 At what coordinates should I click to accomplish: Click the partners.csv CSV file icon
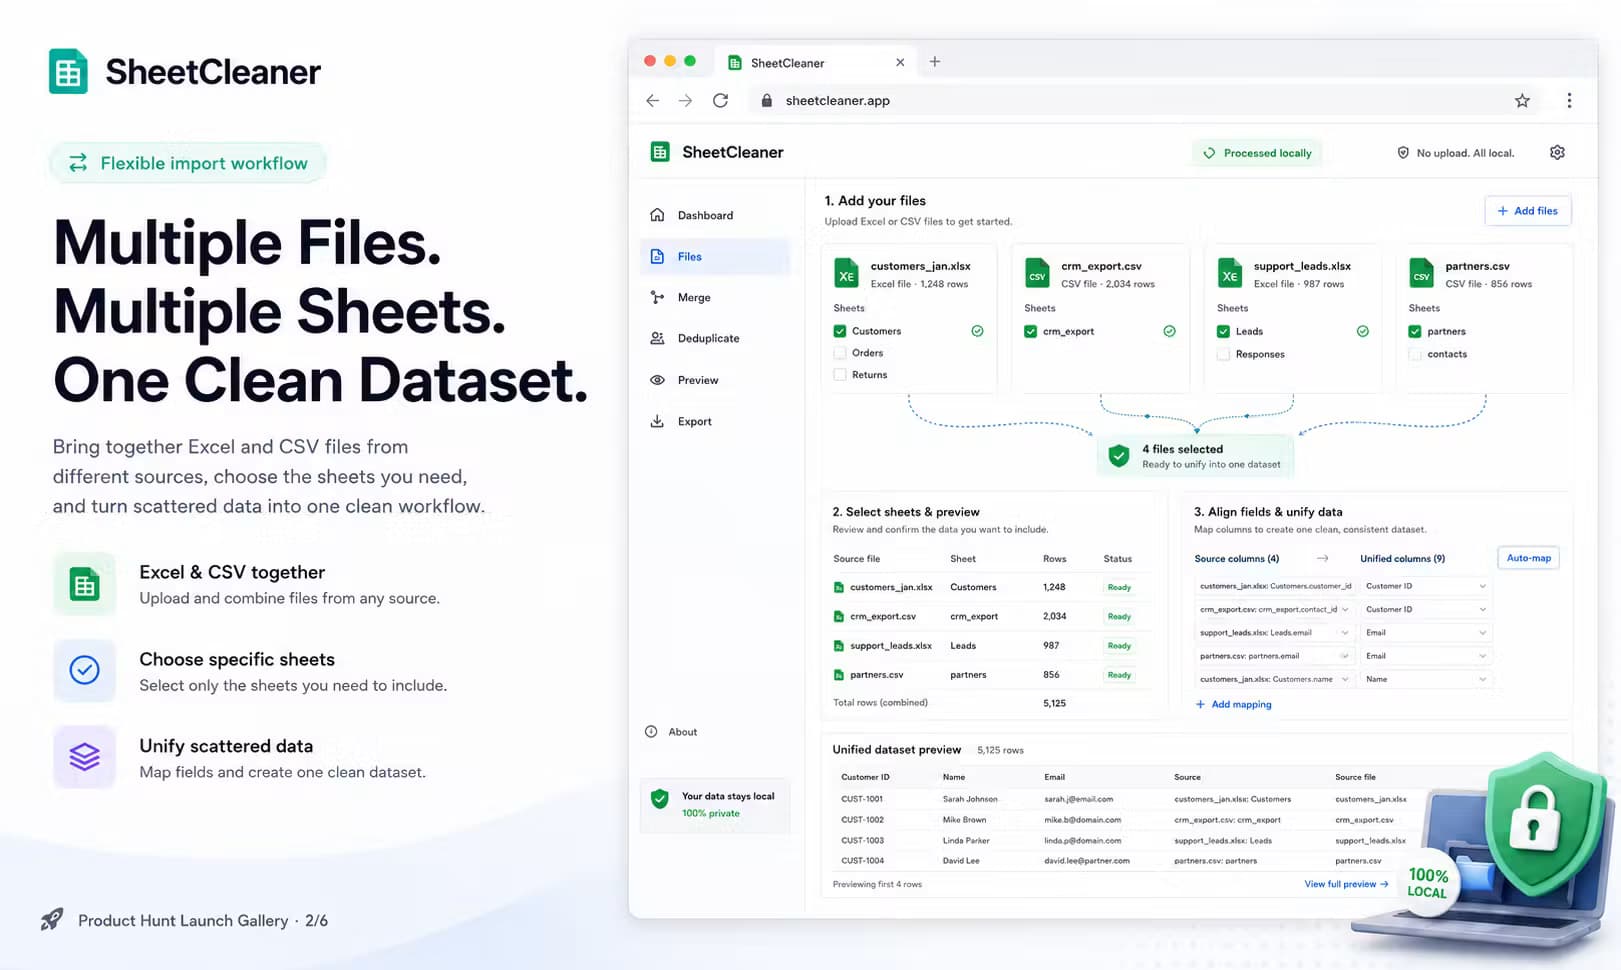[1421, 273]
